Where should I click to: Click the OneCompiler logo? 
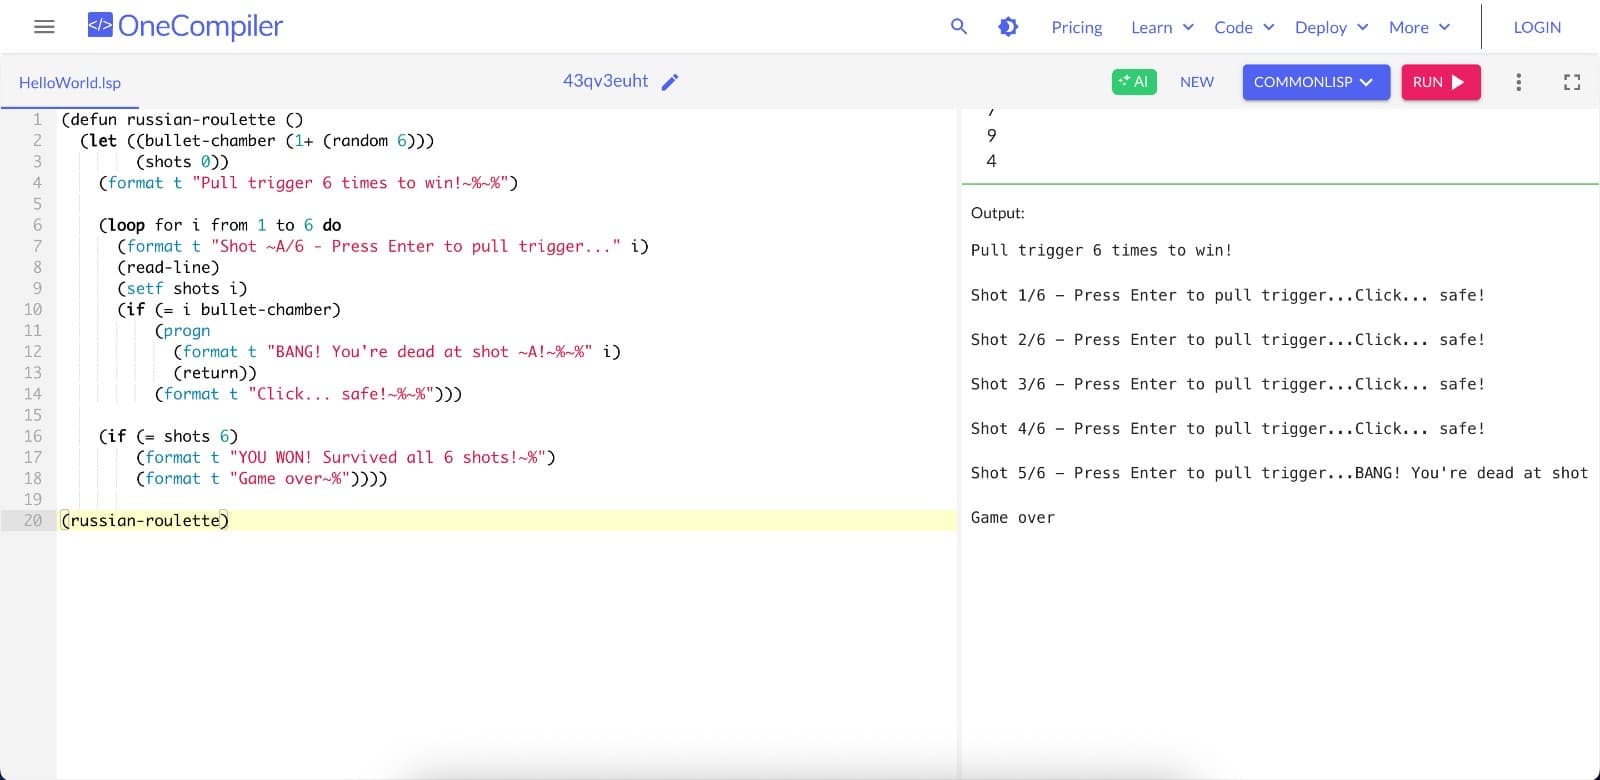click(x=185, y=27)
